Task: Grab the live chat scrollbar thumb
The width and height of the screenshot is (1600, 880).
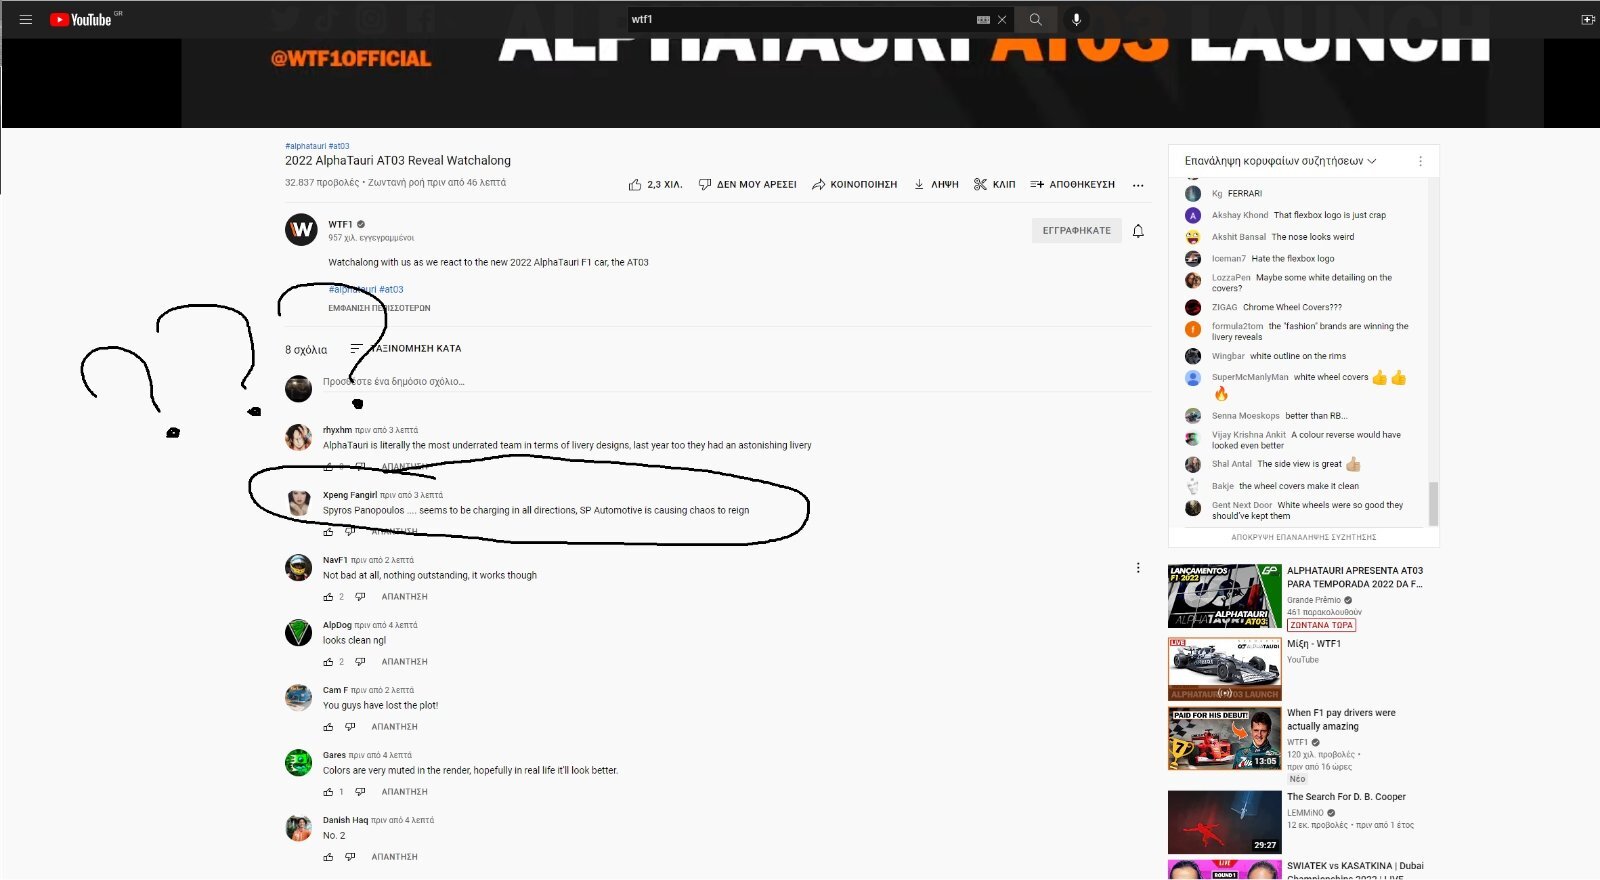Action: coord(1433,503)
